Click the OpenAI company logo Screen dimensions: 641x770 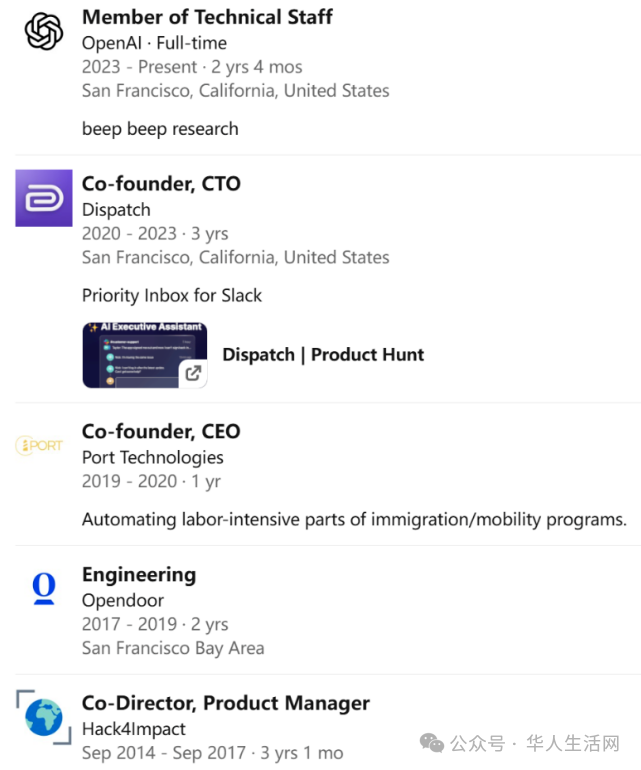(x=44, y=31)
